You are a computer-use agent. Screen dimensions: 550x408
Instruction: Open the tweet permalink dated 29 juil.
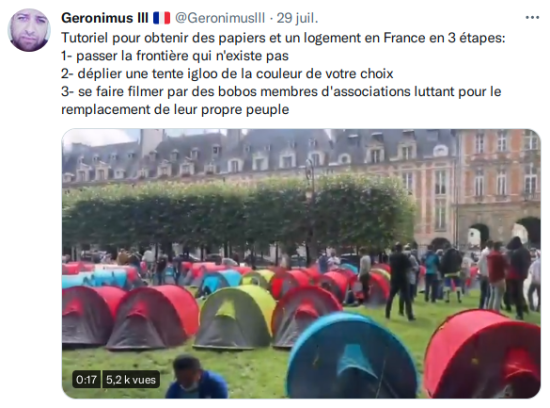(297, 18)
